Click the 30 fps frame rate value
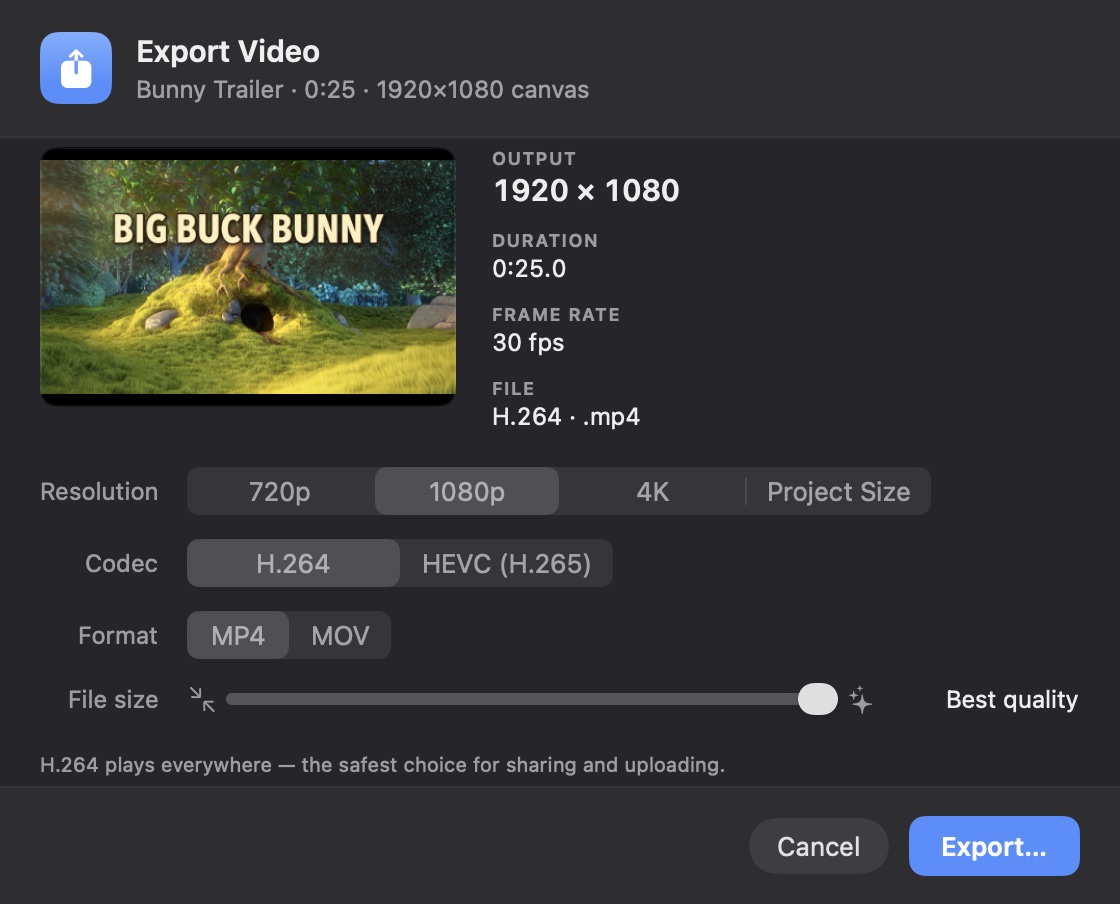The image size is (1120, 904). click(x=529, y=342)
